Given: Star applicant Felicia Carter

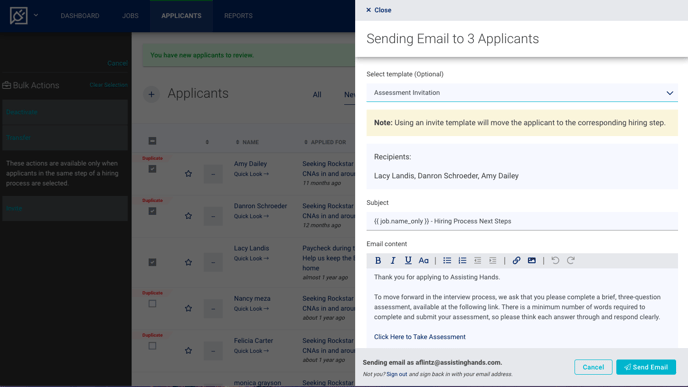Looking at the screenshot, I should (x=188, y=351).
